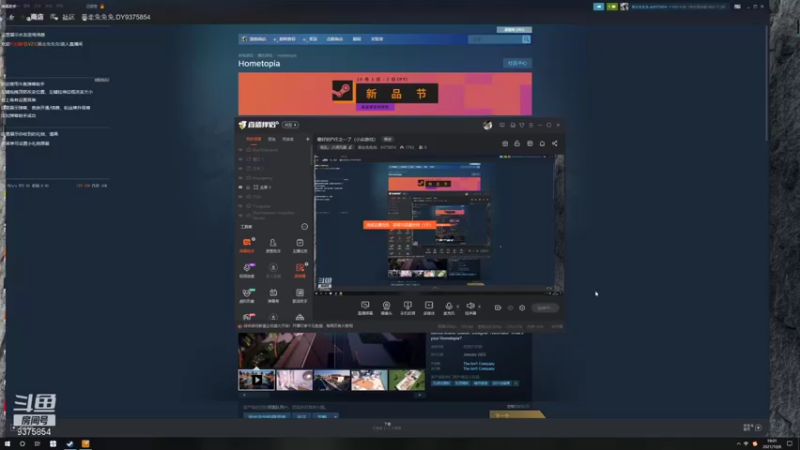
Task: Click the first The Isn't Company developer link
Action: coord(479,364)
